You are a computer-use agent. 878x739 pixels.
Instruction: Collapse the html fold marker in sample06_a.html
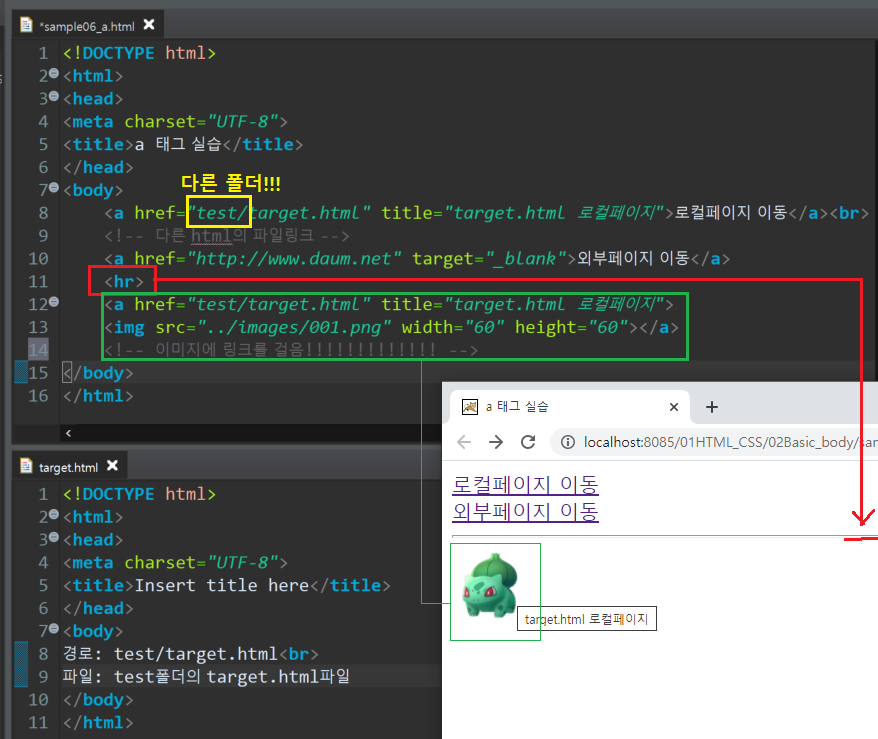click(x=54, y=73)
